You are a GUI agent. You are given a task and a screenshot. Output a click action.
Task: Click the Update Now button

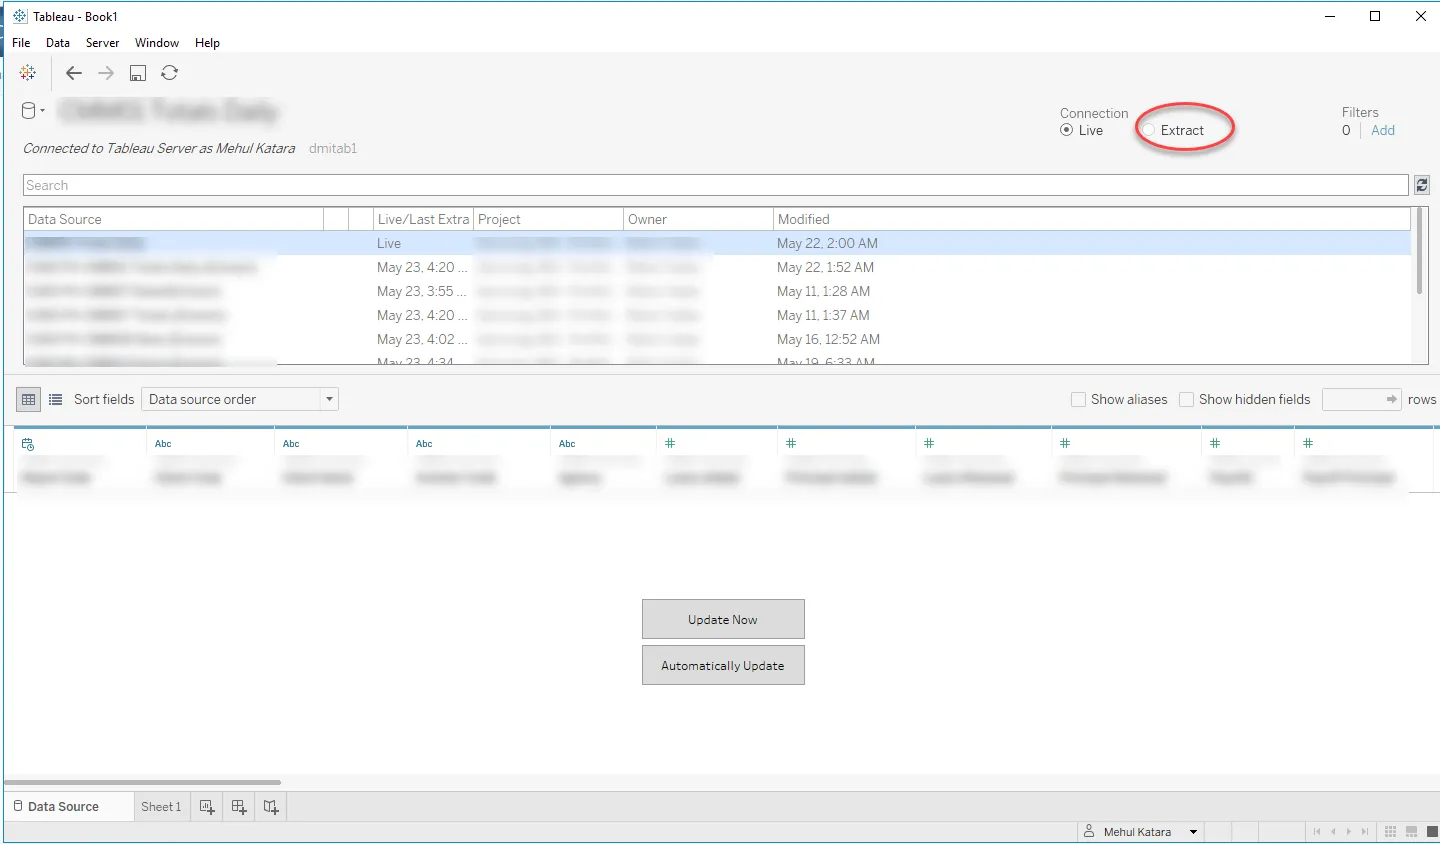coord(723,620)
